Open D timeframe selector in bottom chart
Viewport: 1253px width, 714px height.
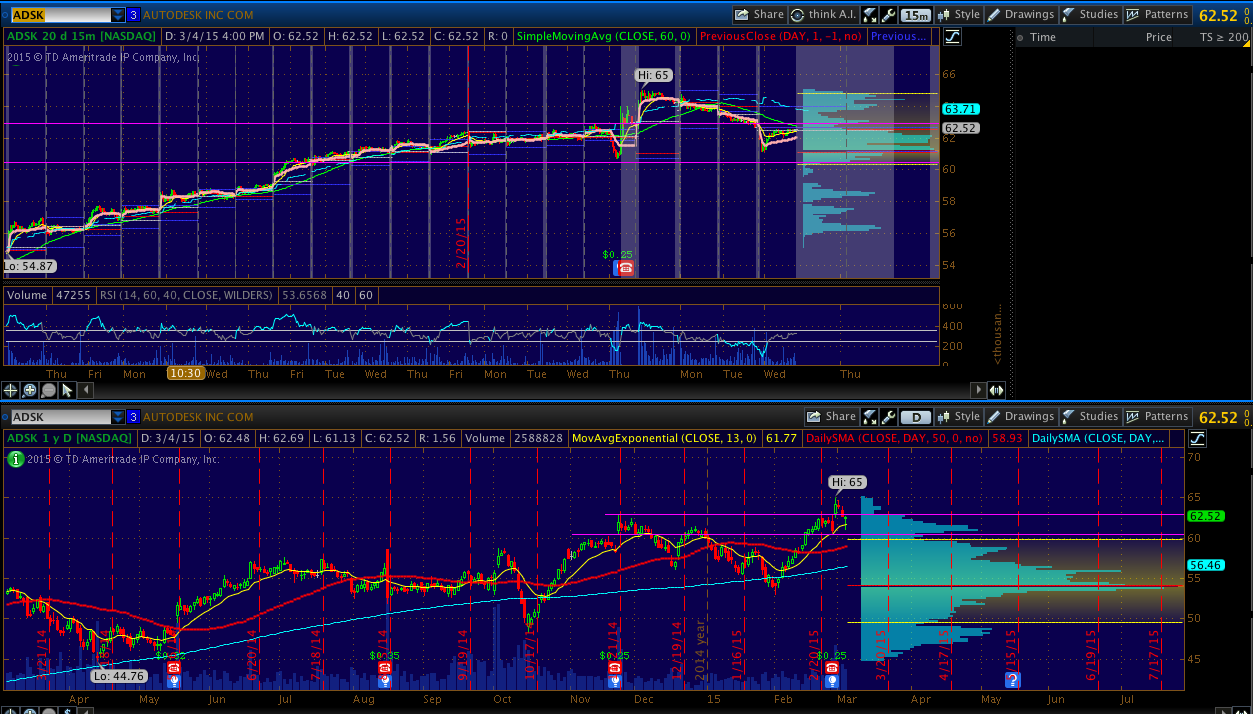915,417
